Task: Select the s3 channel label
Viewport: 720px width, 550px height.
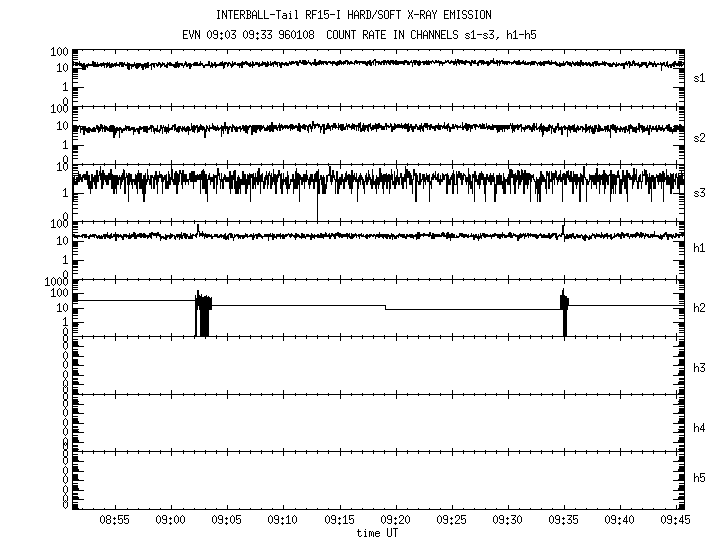Action: pos(700,192)
